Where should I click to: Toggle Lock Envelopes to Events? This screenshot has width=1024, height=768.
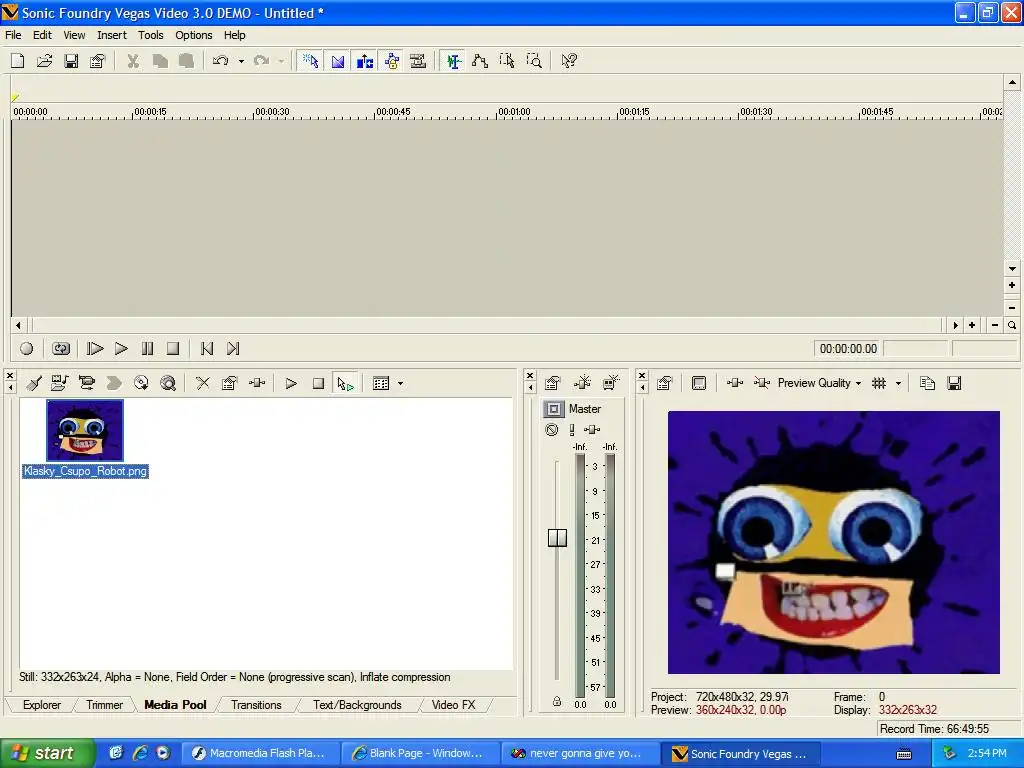[392, 61]
